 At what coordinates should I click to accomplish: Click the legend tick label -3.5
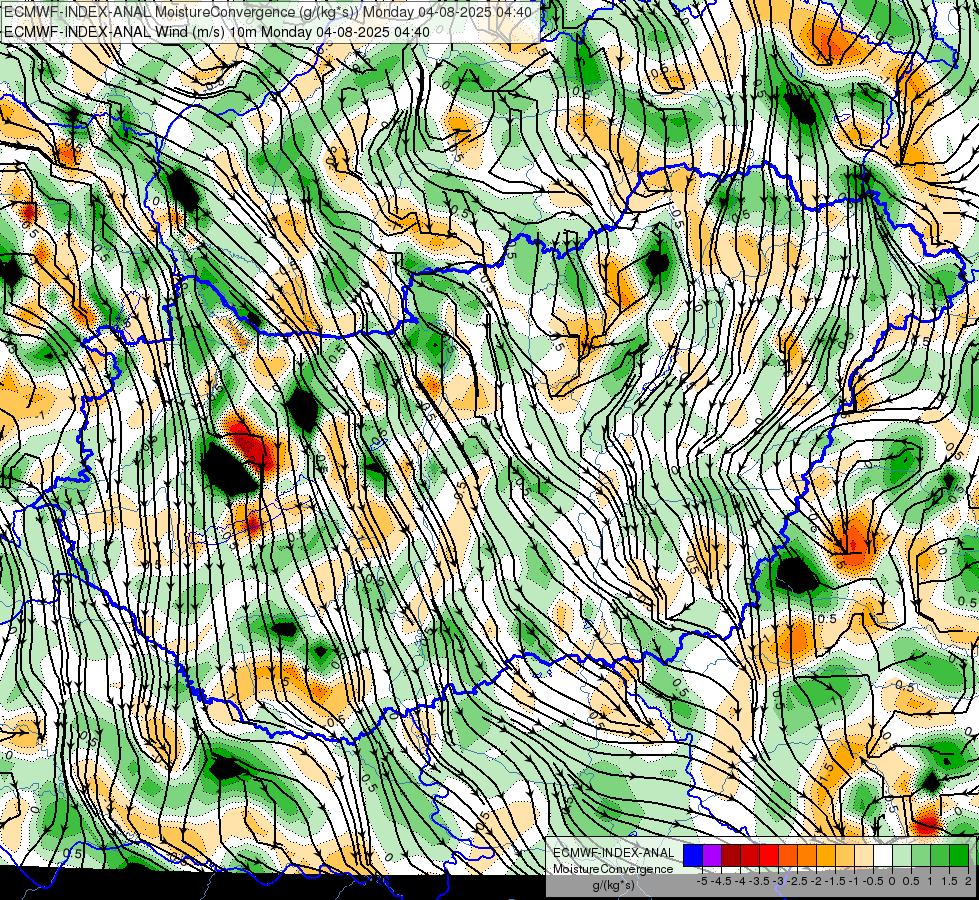point(759,881)
